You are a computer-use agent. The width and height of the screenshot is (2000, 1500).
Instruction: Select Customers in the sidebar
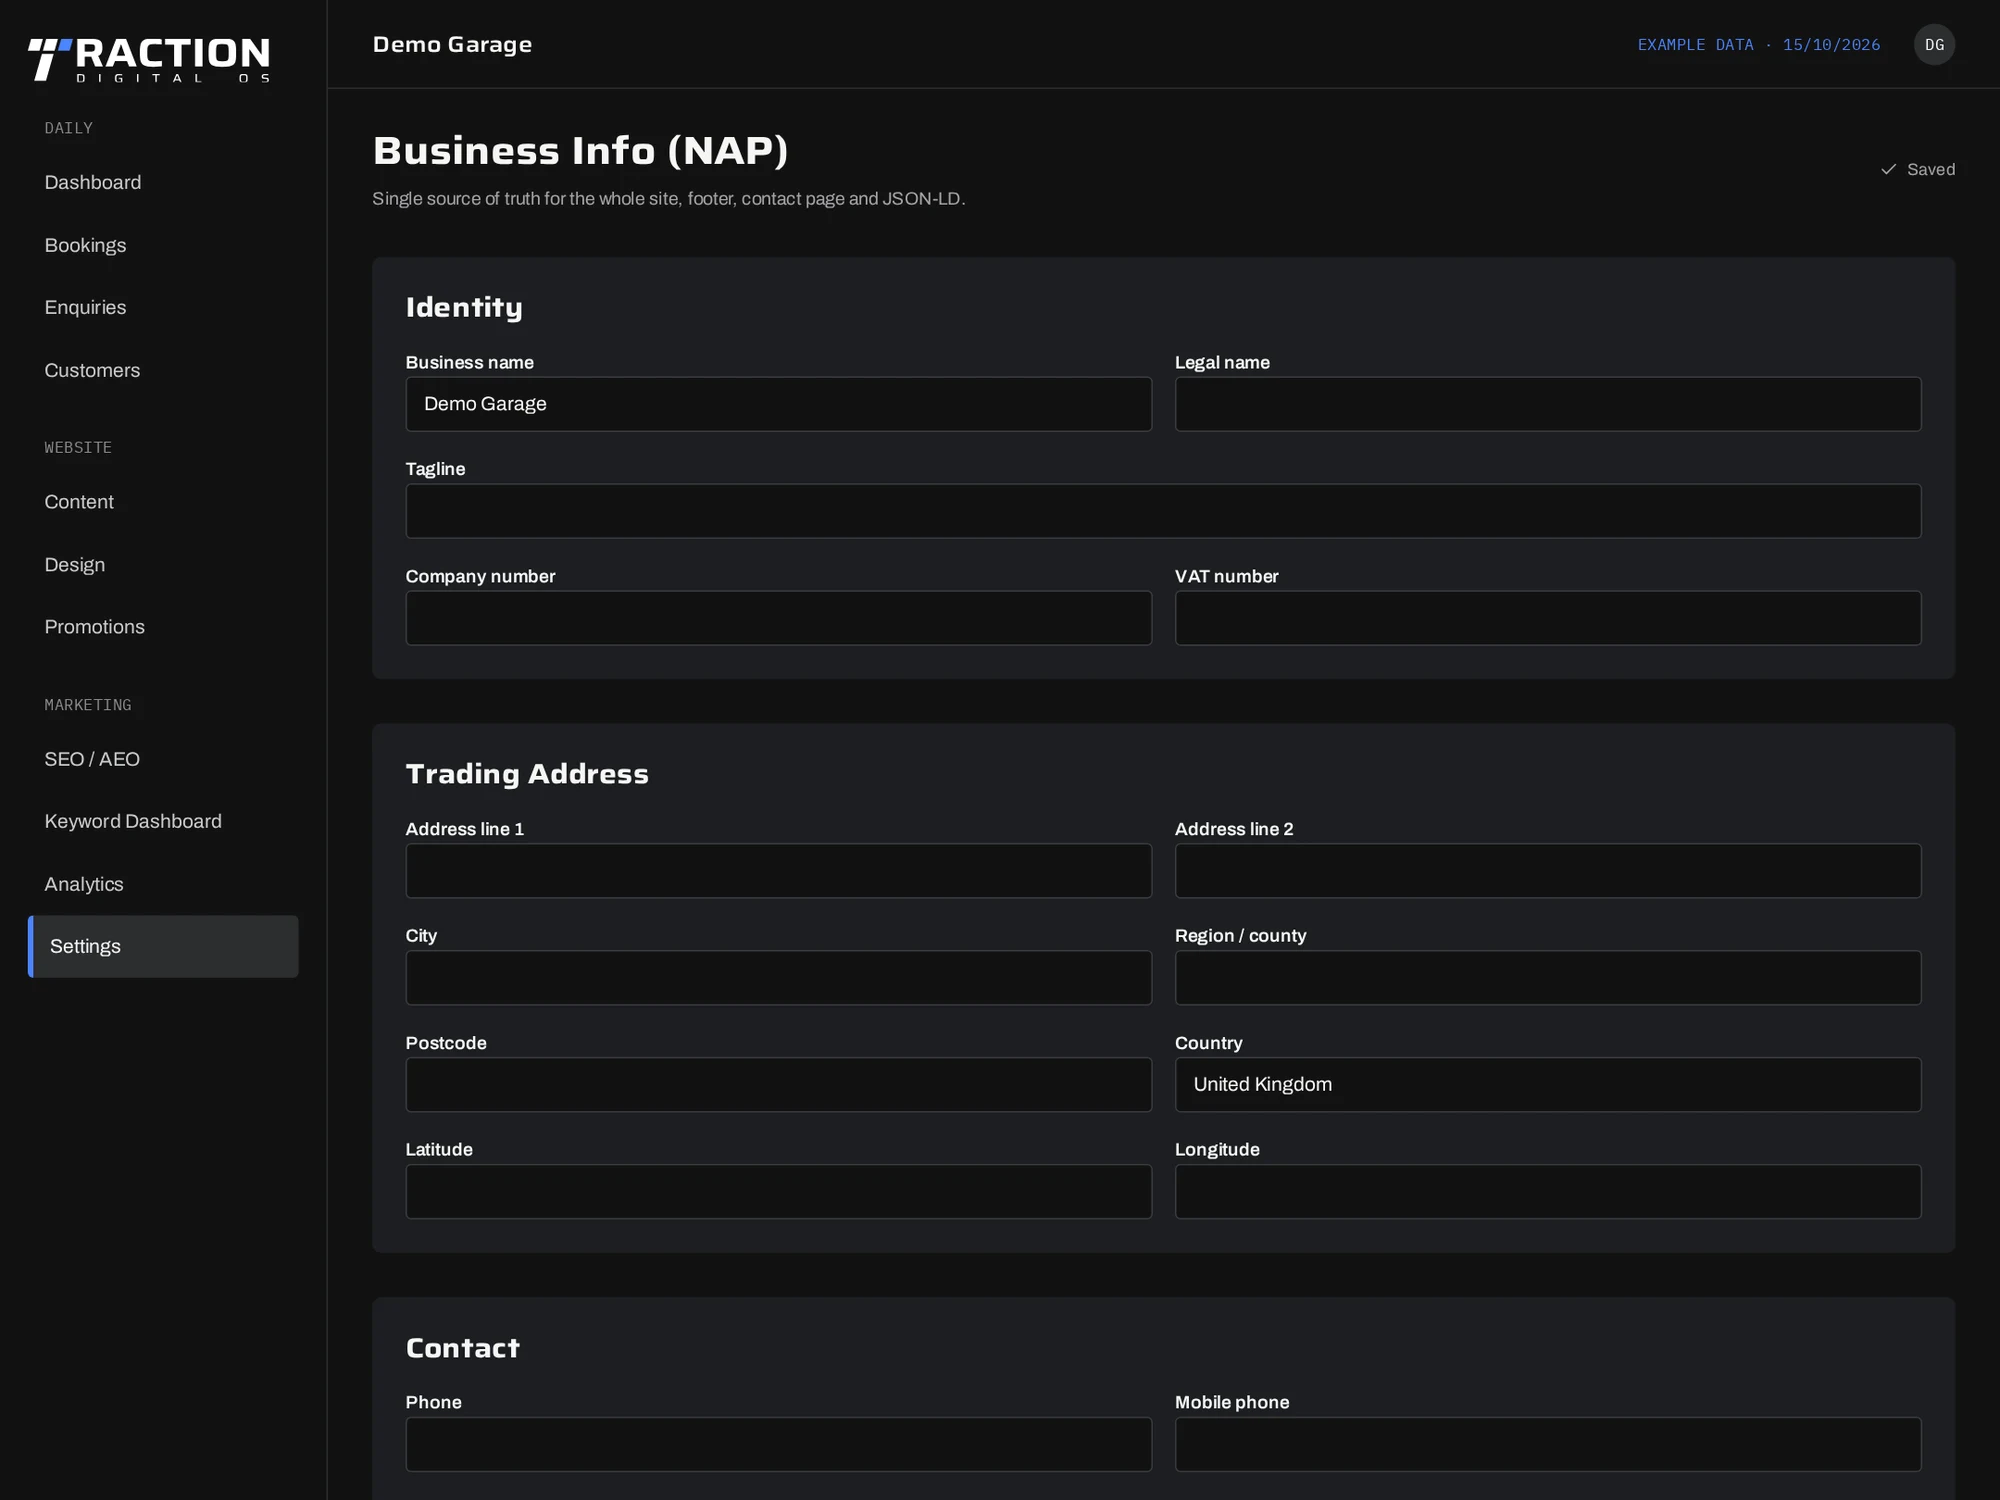click(x=163, y=370)
